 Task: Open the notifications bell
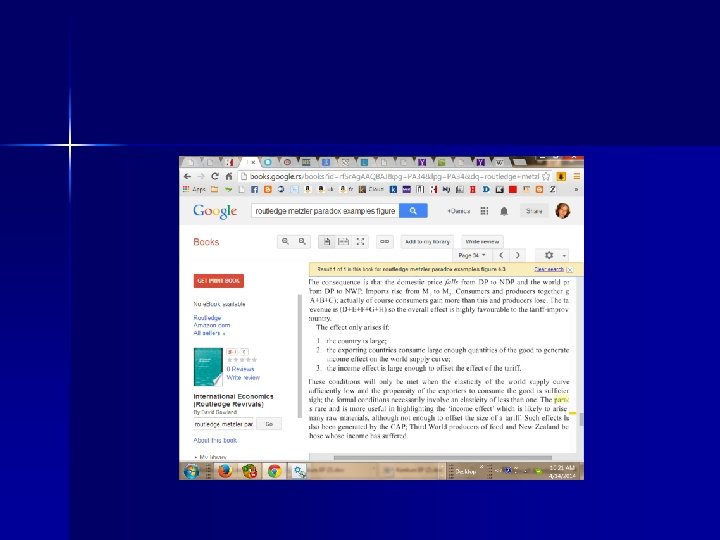[x=504, y=211]
